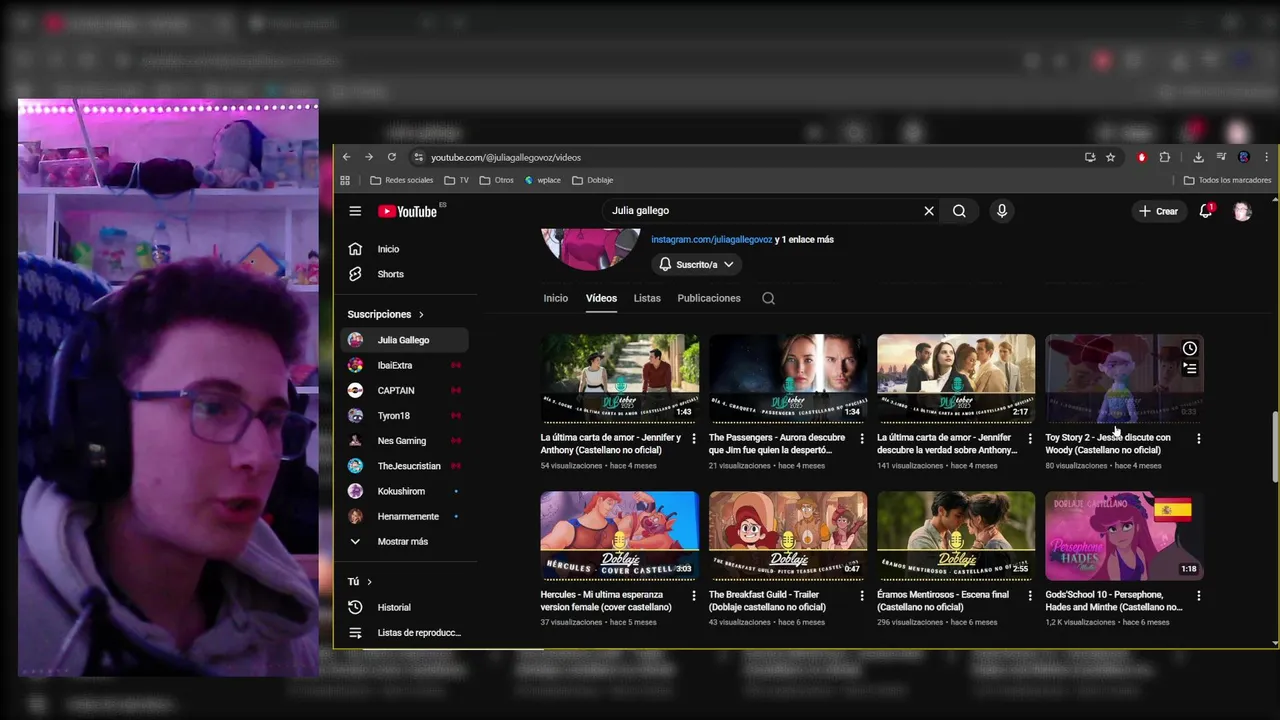This screenshot has height=720, width=1280.
Task: Open the Publicaciones tab
Action: coord(709,298)
